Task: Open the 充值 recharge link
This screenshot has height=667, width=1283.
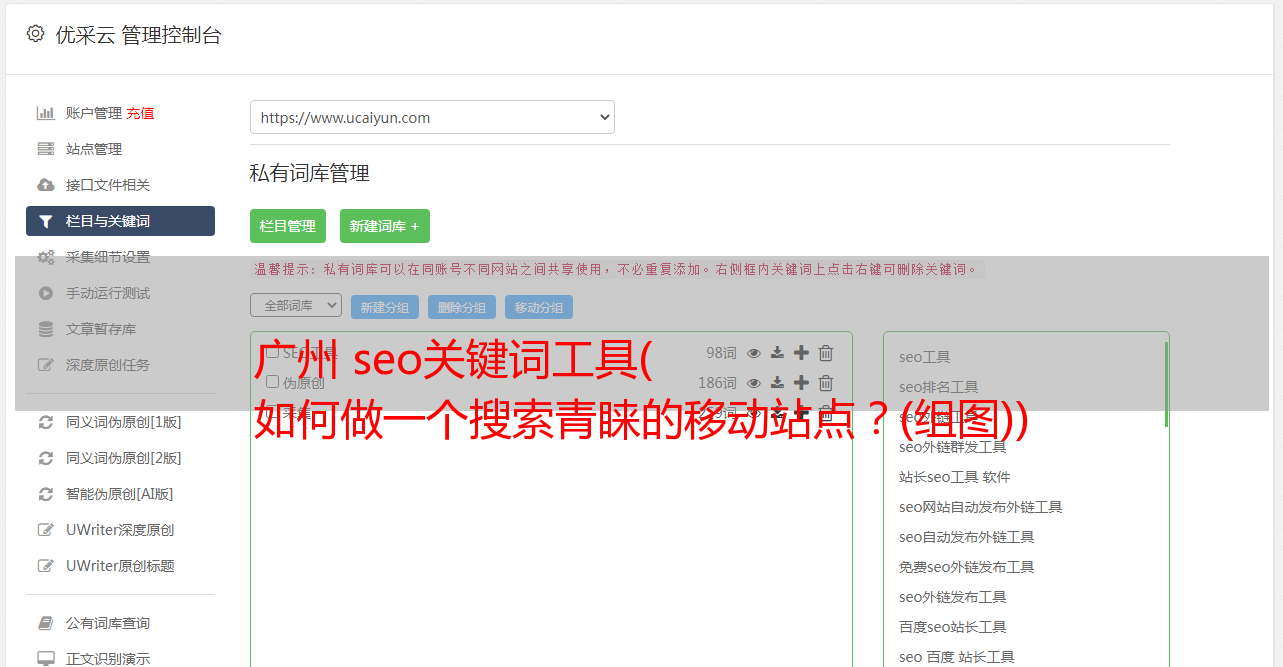Action: point(140,113)
